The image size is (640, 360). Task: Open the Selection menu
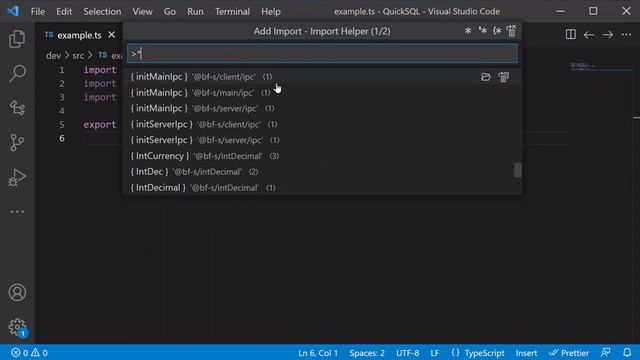(x=102, y=11)
